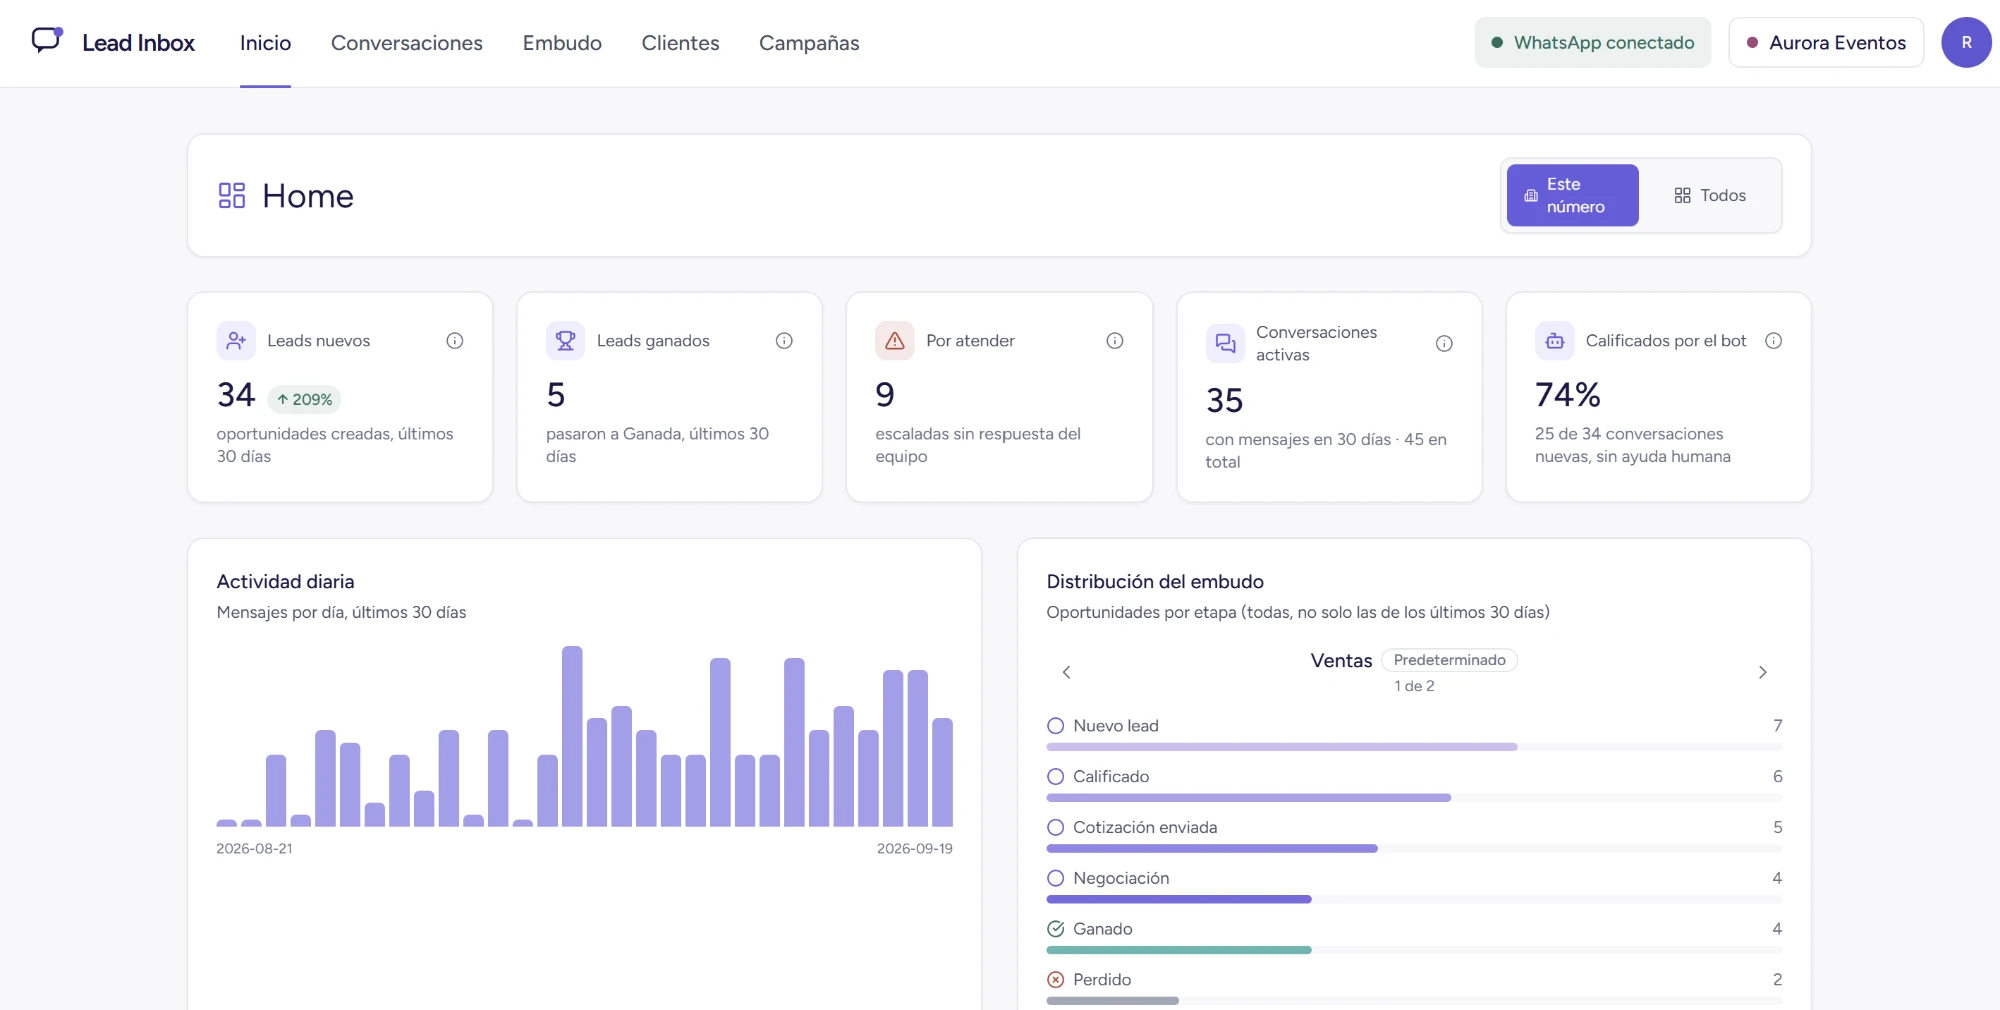
Task: Click the Nuevo lead stage circle icon
Action: (x=1055, y=726)
